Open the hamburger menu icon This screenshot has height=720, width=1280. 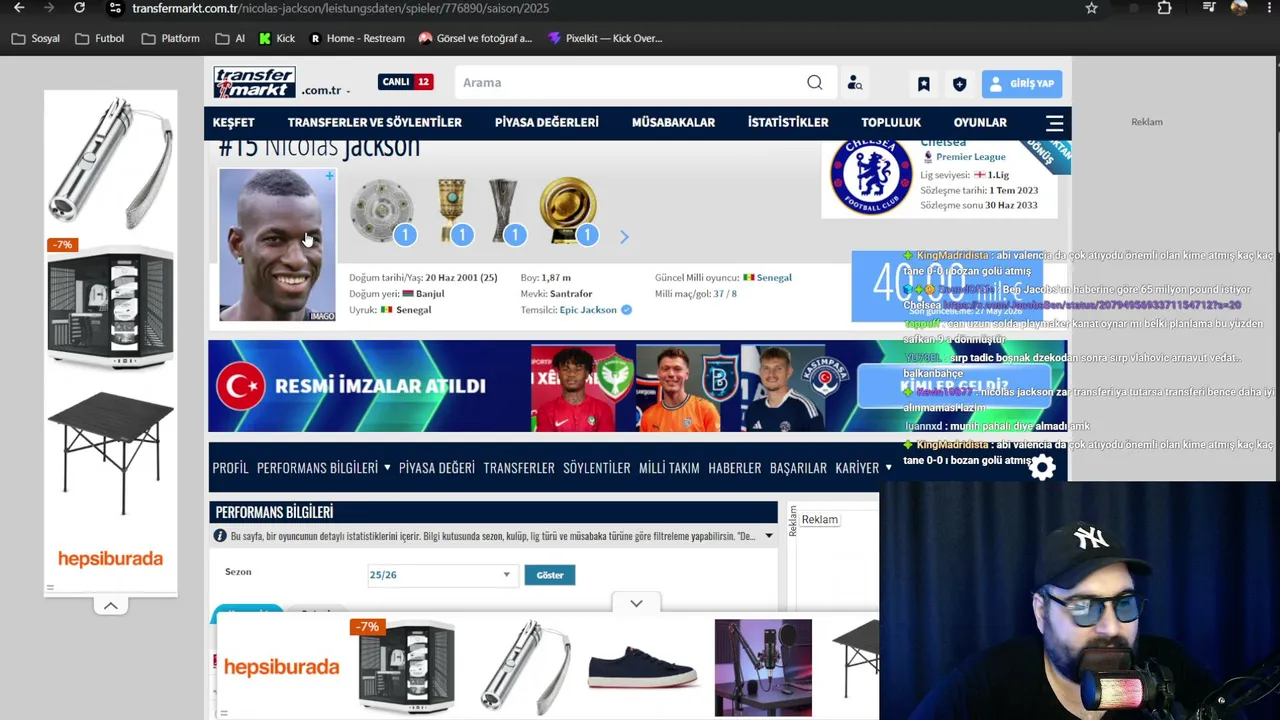tap(1054, 123)
